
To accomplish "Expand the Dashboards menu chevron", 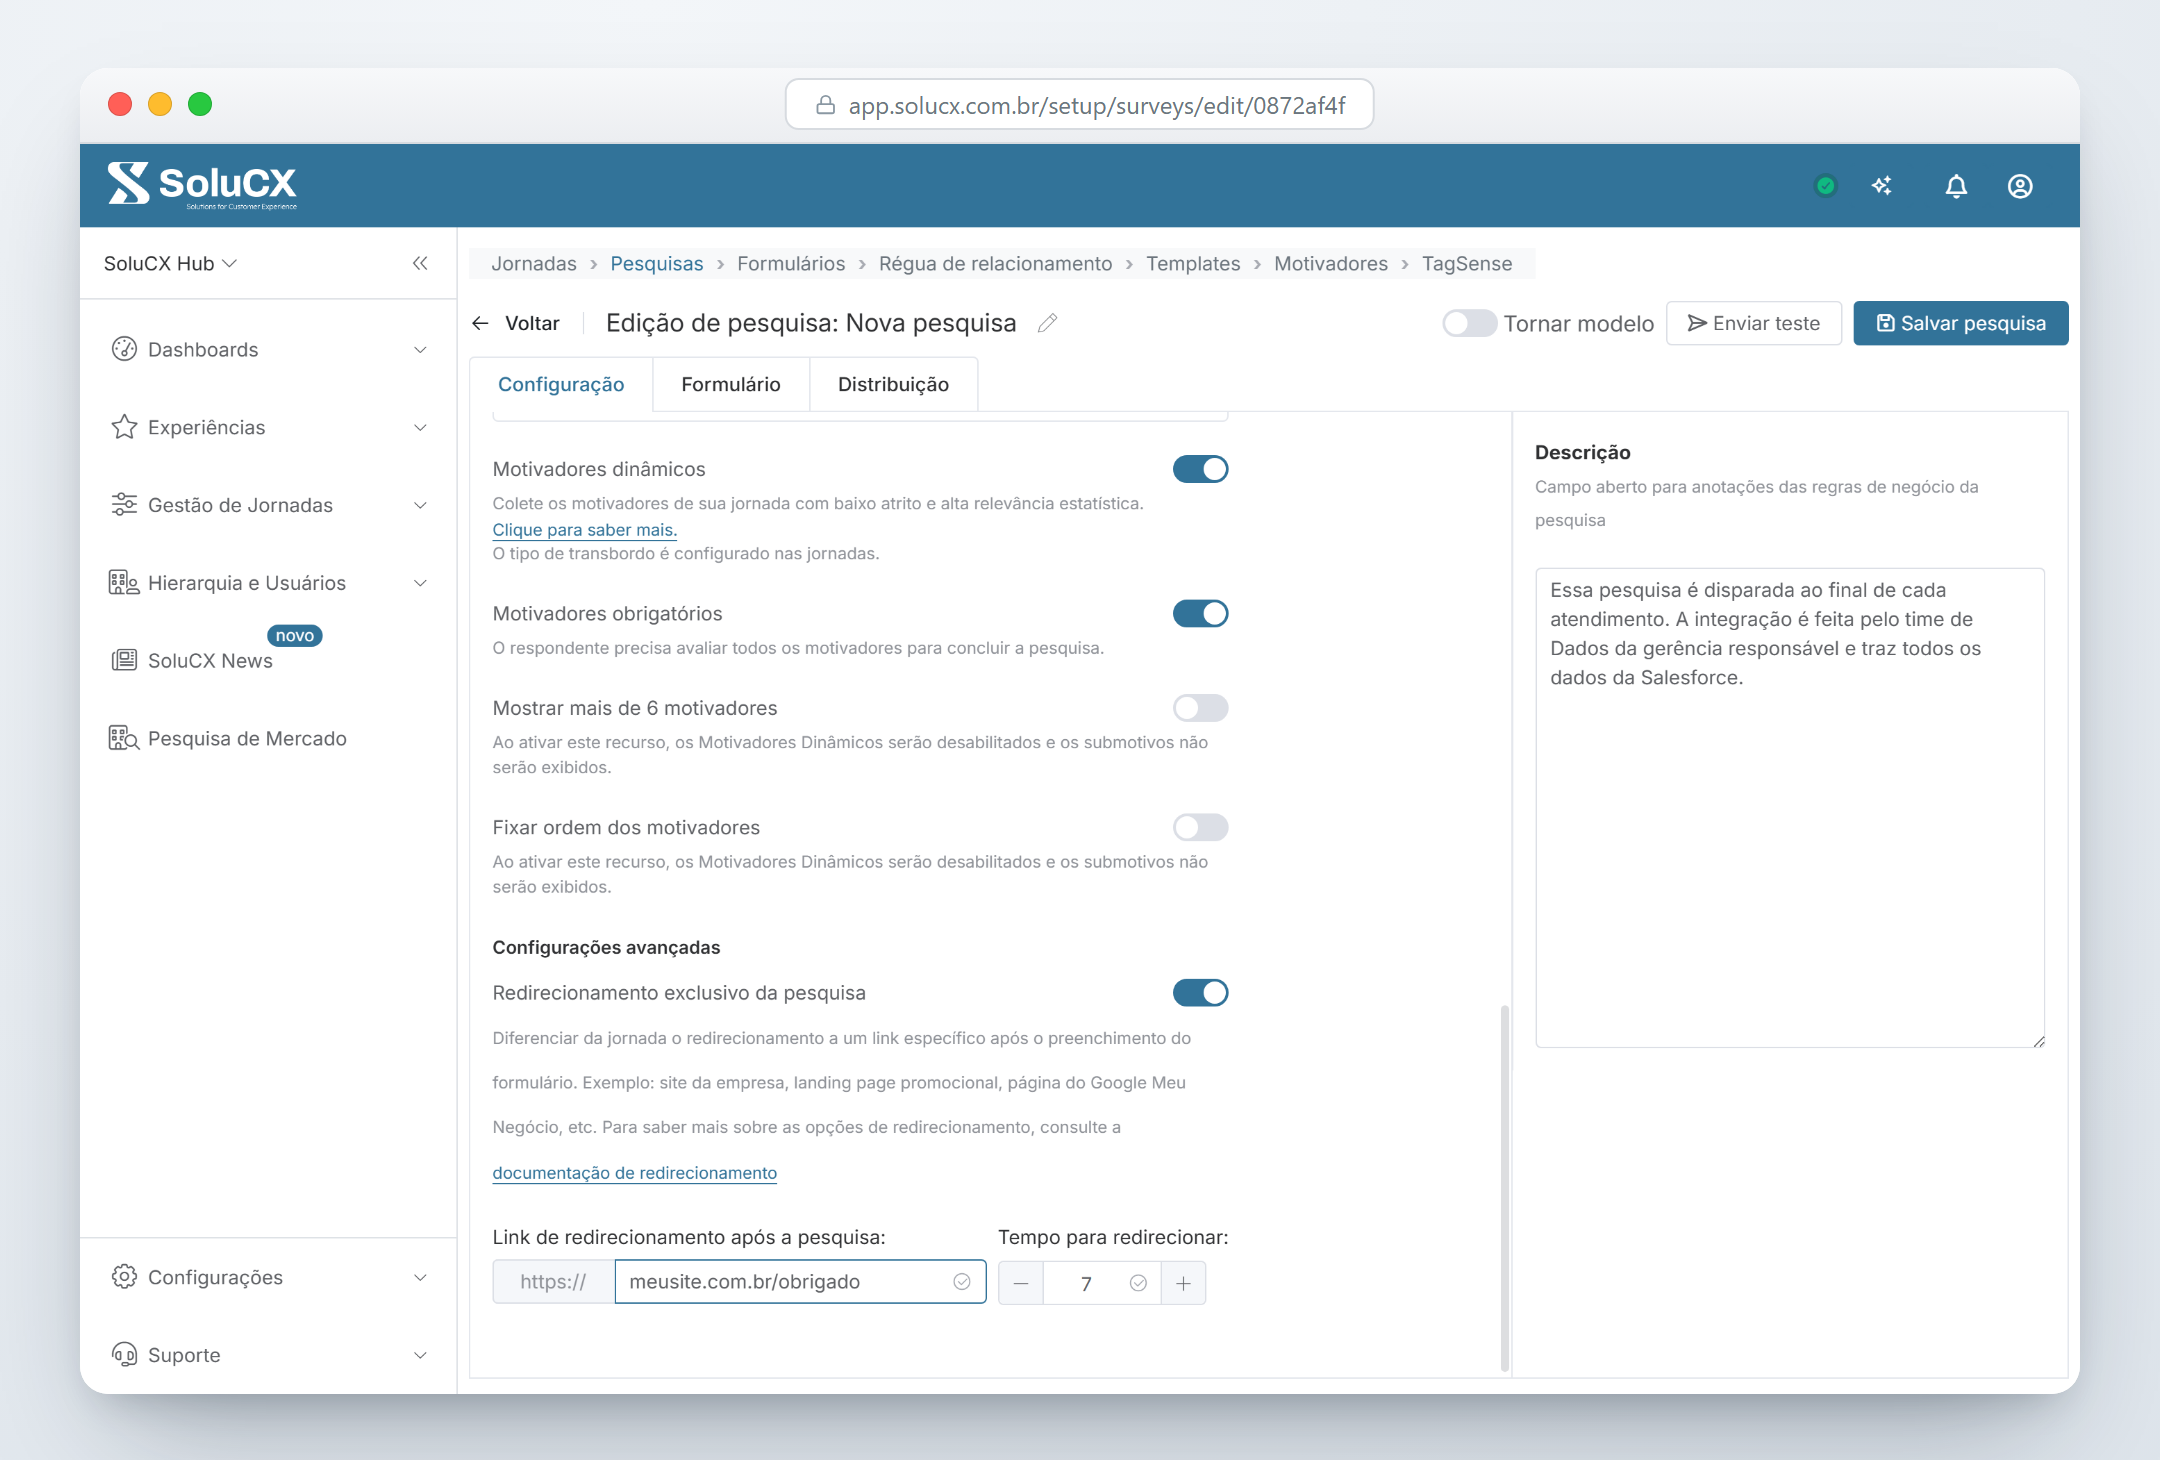I will point(420,350).
